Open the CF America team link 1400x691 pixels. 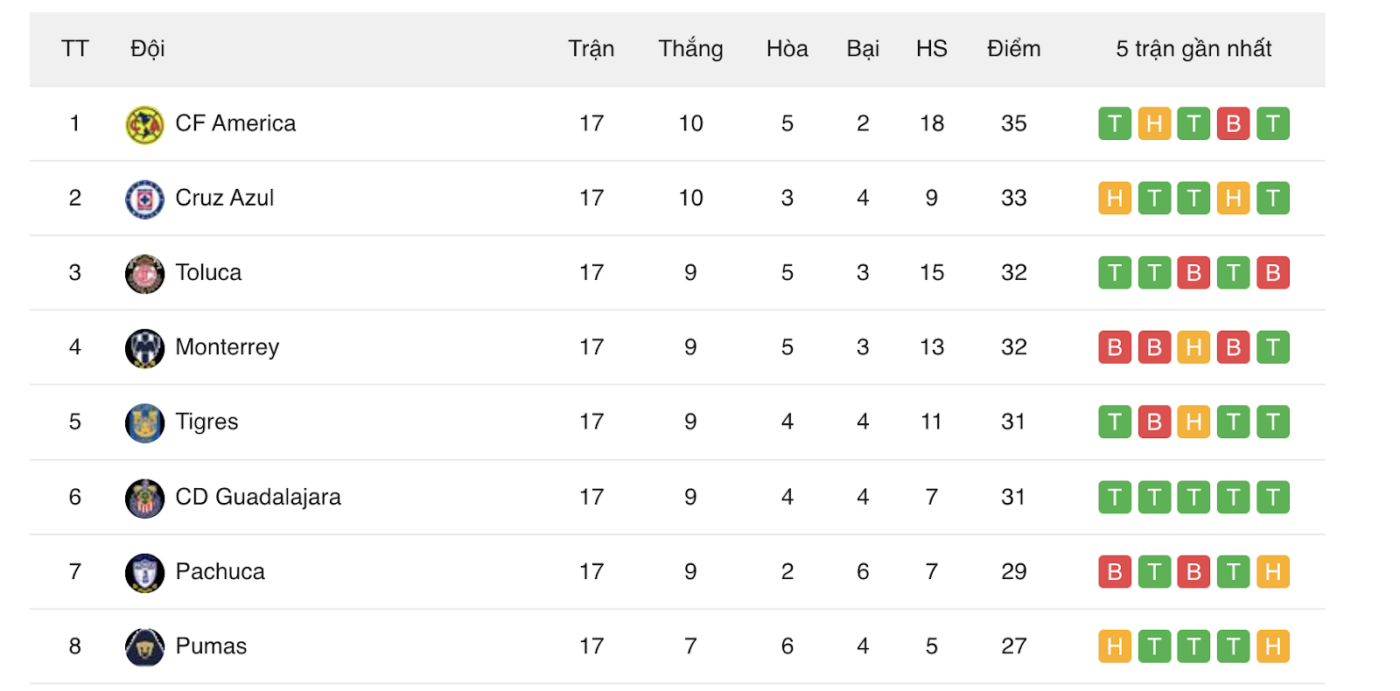tap(236, 124)
